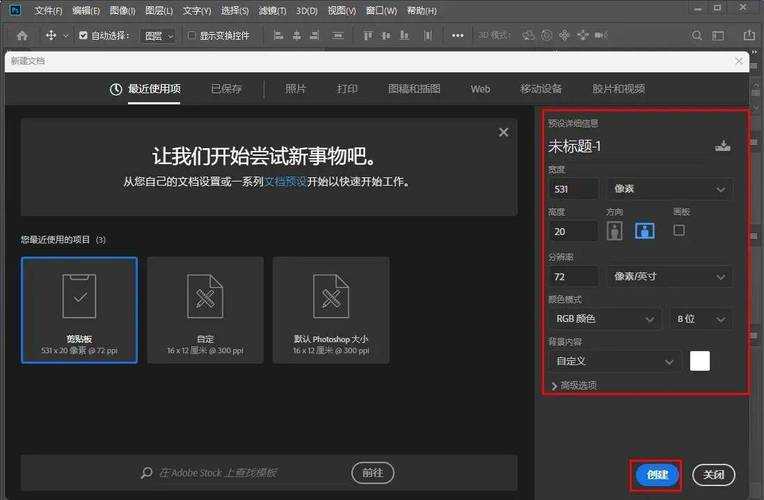
Task: Click the share/export icon
Action: (x=749, y=35)
